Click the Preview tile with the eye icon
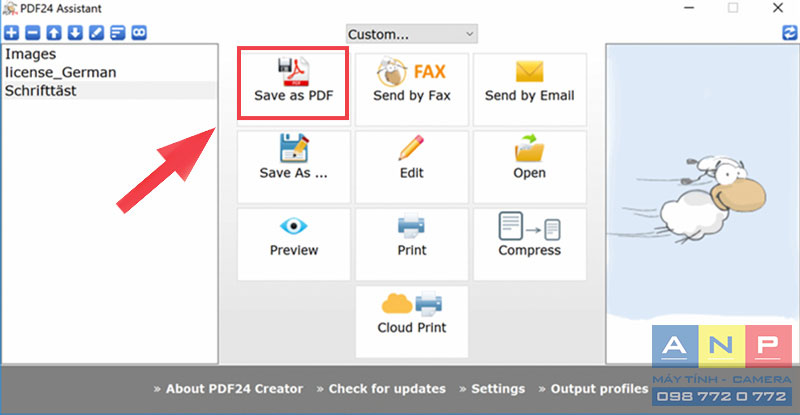The height and width of the screenshot is (415, 800). click(x=293, y=243)
